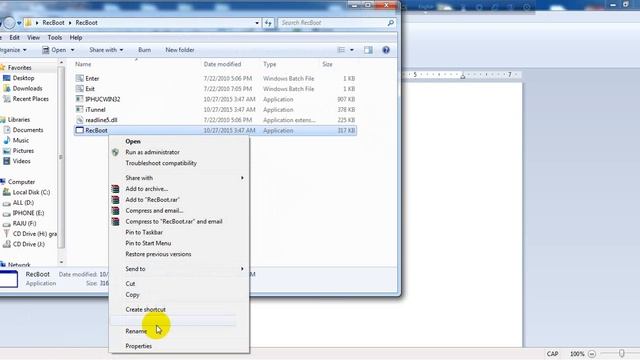640x360 pixels.
Task: Click the refresh button beside address bar
Action: 268,23
